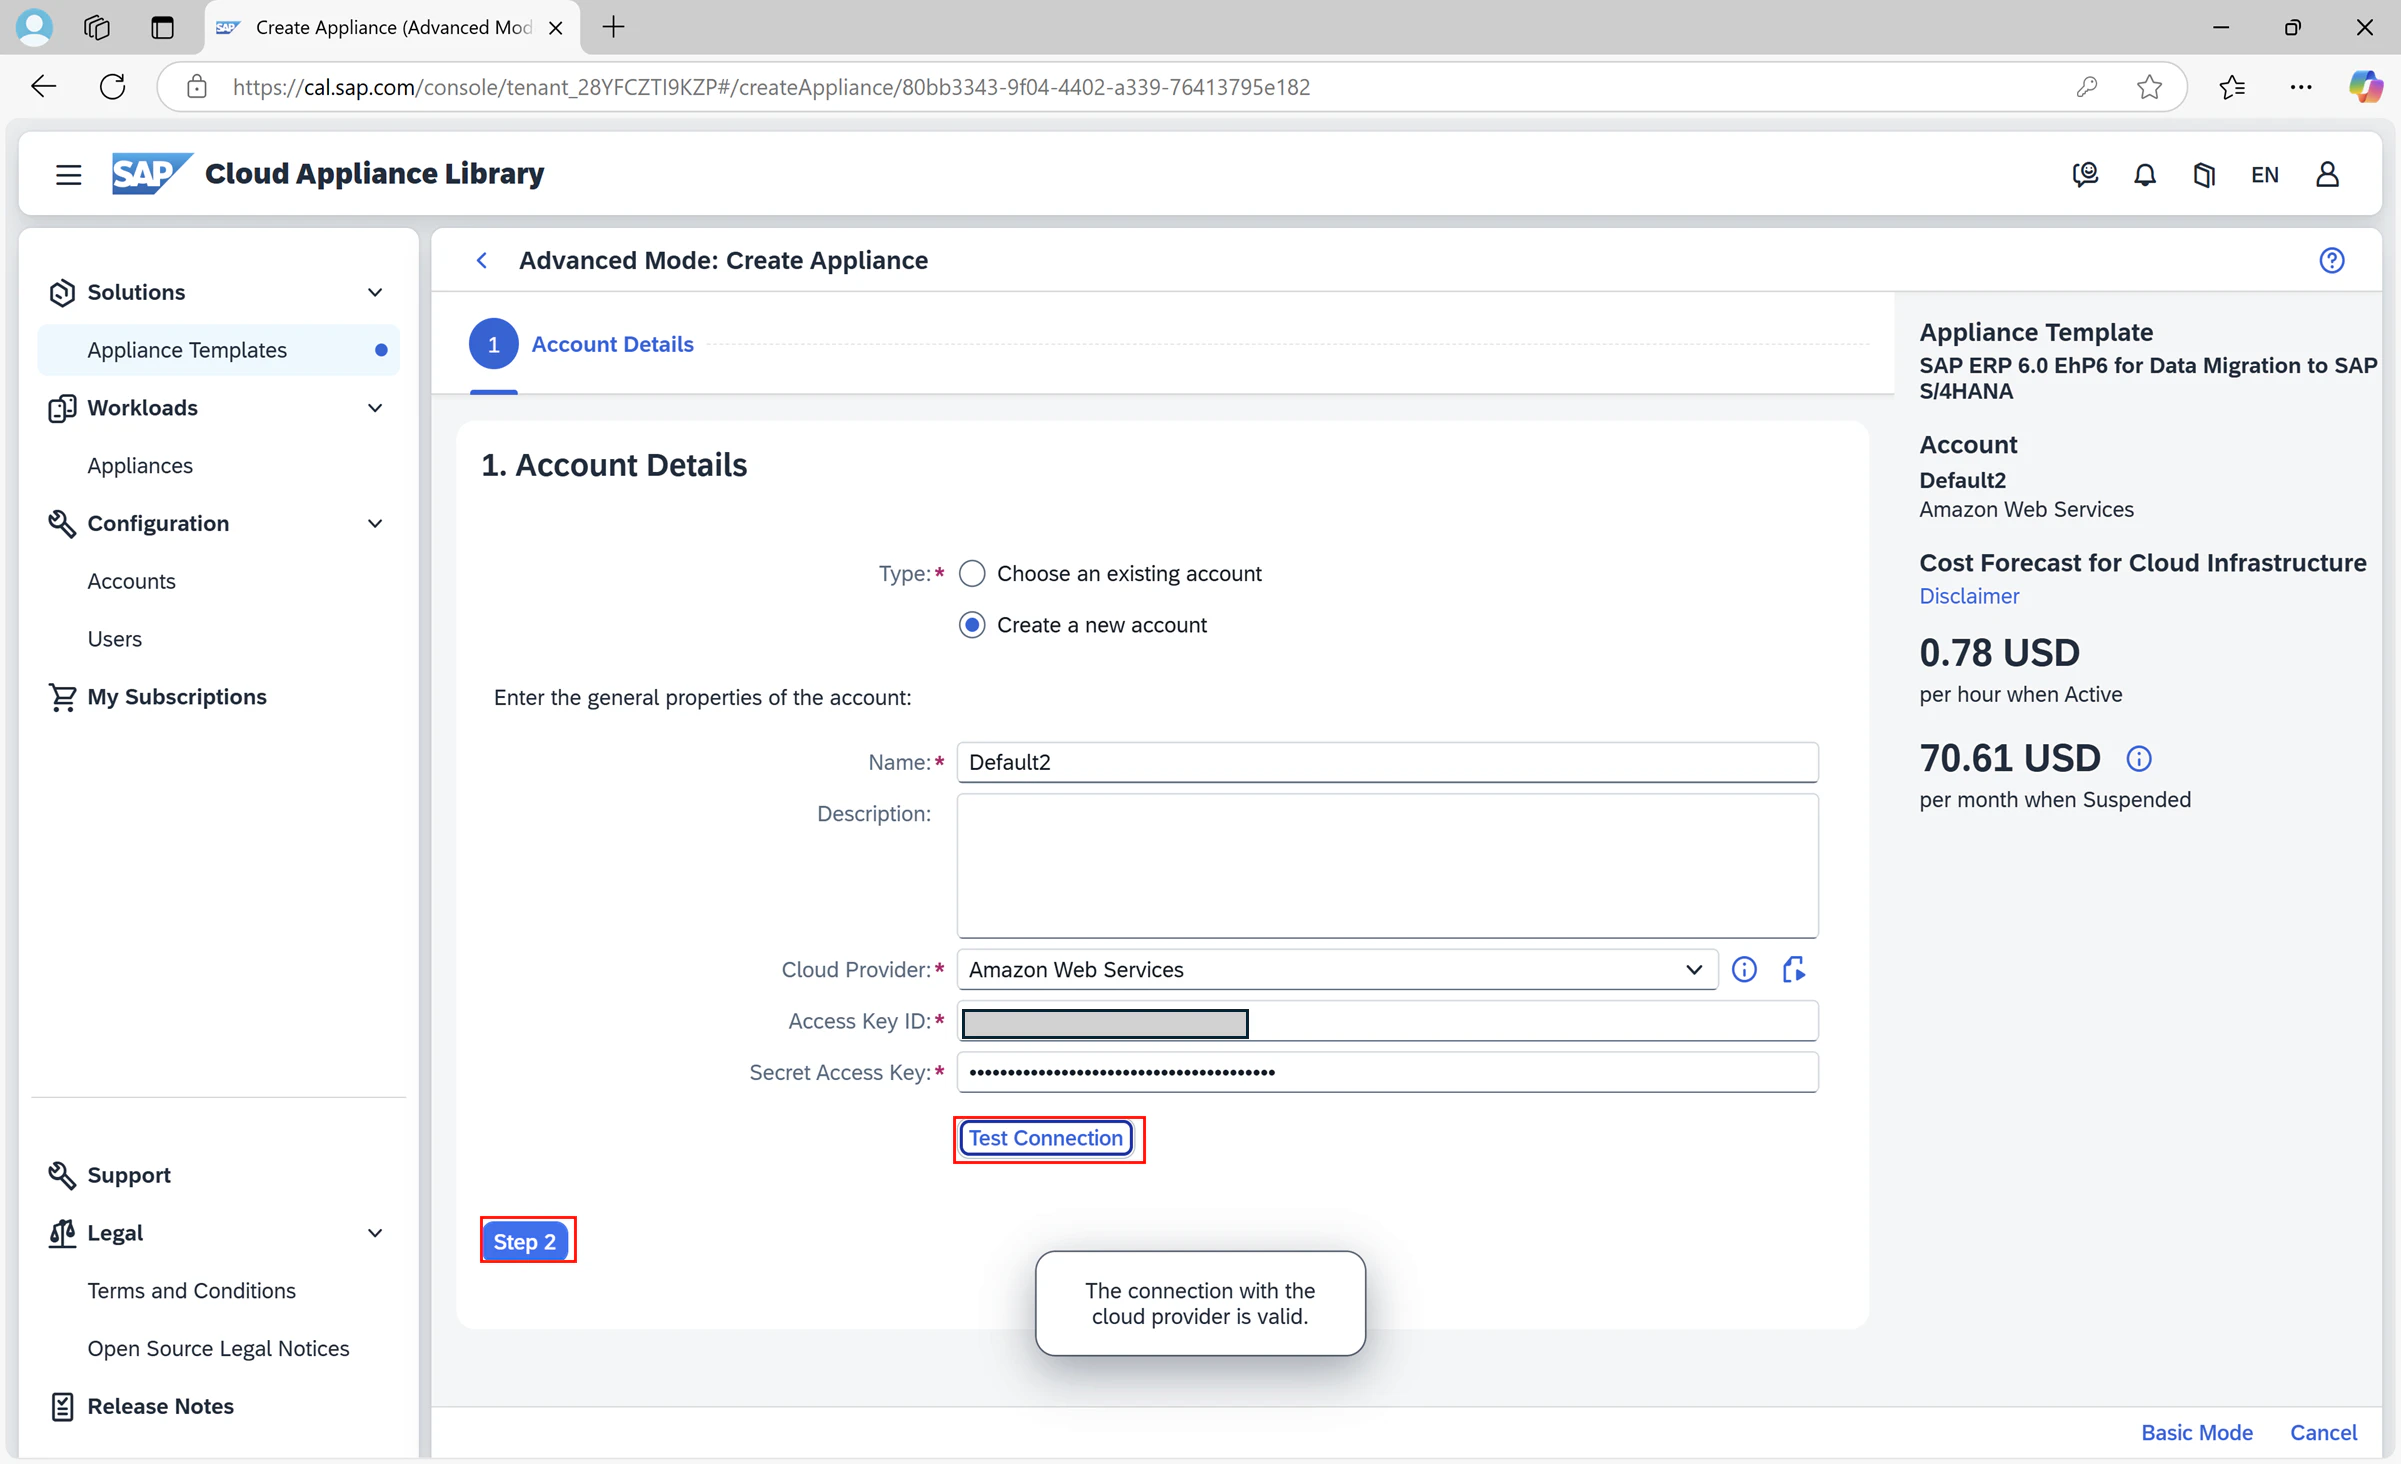The image size is (2401, 1464).
Task: Click the Test Connection button
Action: [x=1046, y=1138]
